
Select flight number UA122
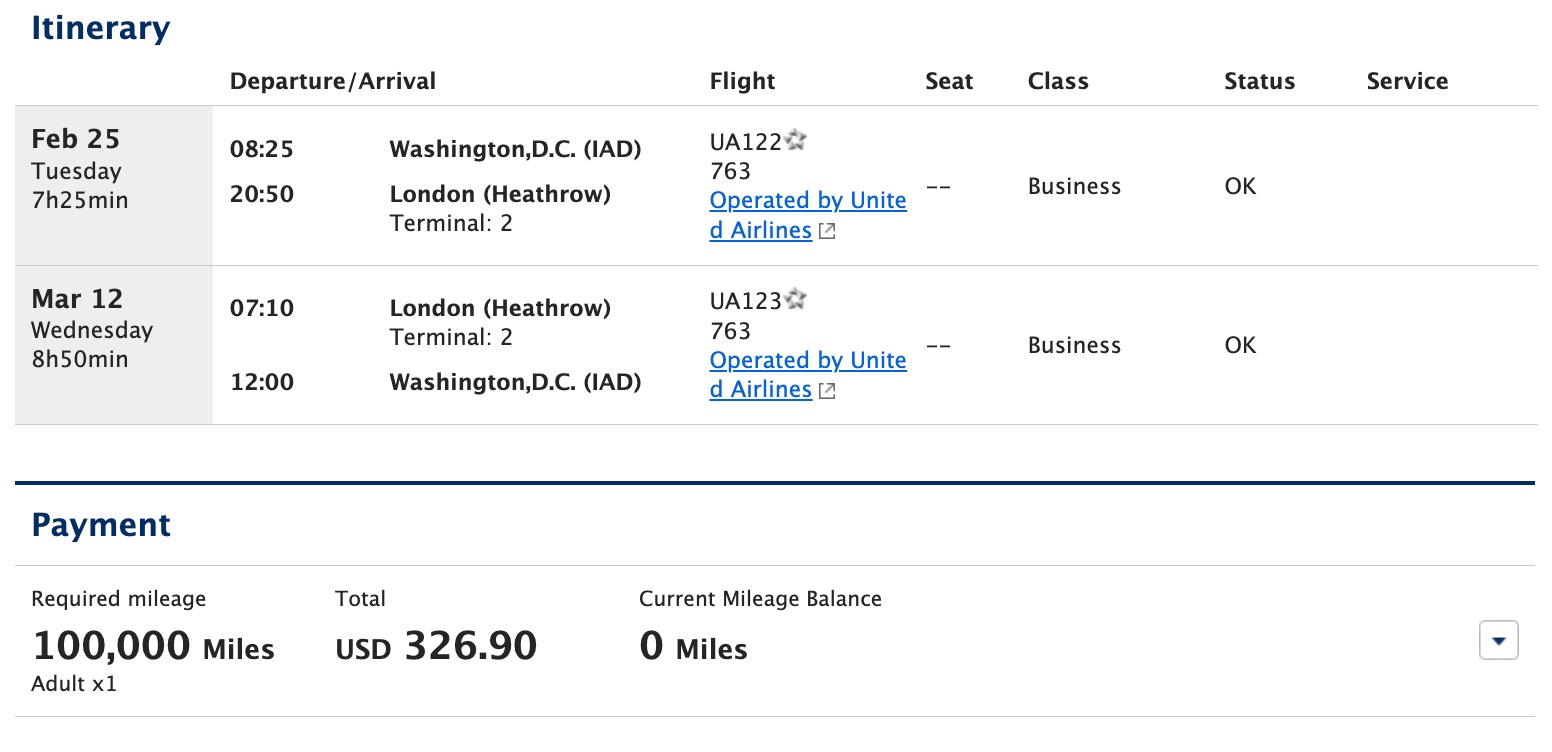(x=742, y=142)
